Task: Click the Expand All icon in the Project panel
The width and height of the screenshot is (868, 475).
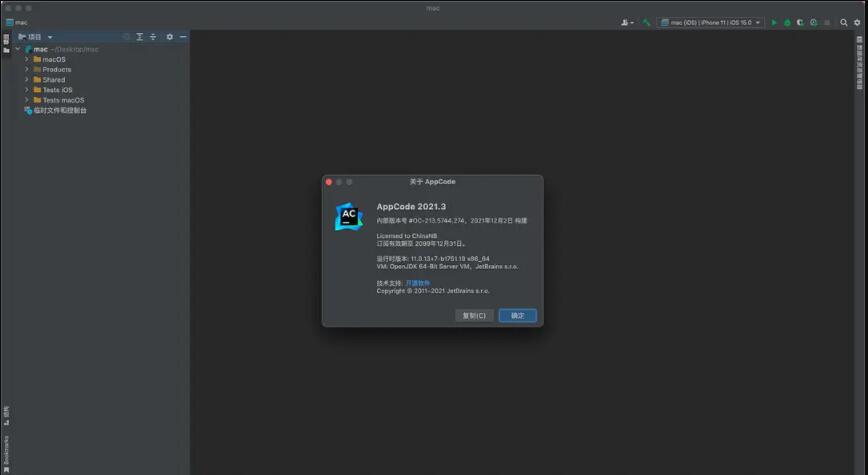Action: 140,37
